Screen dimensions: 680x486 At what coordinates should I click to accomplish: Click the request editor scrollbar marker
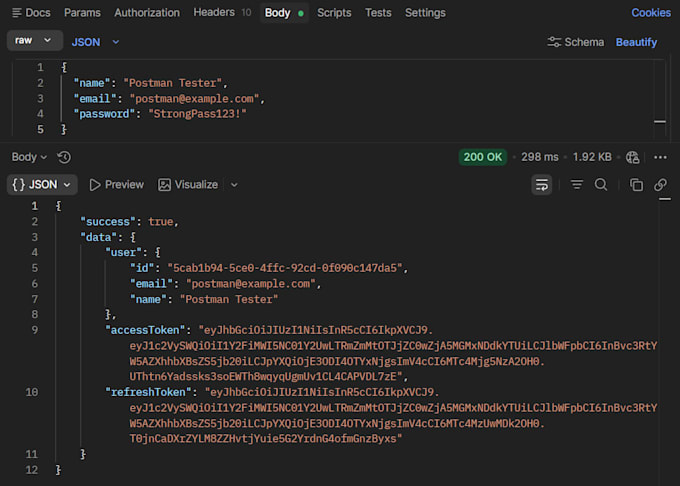click(660, 122)
